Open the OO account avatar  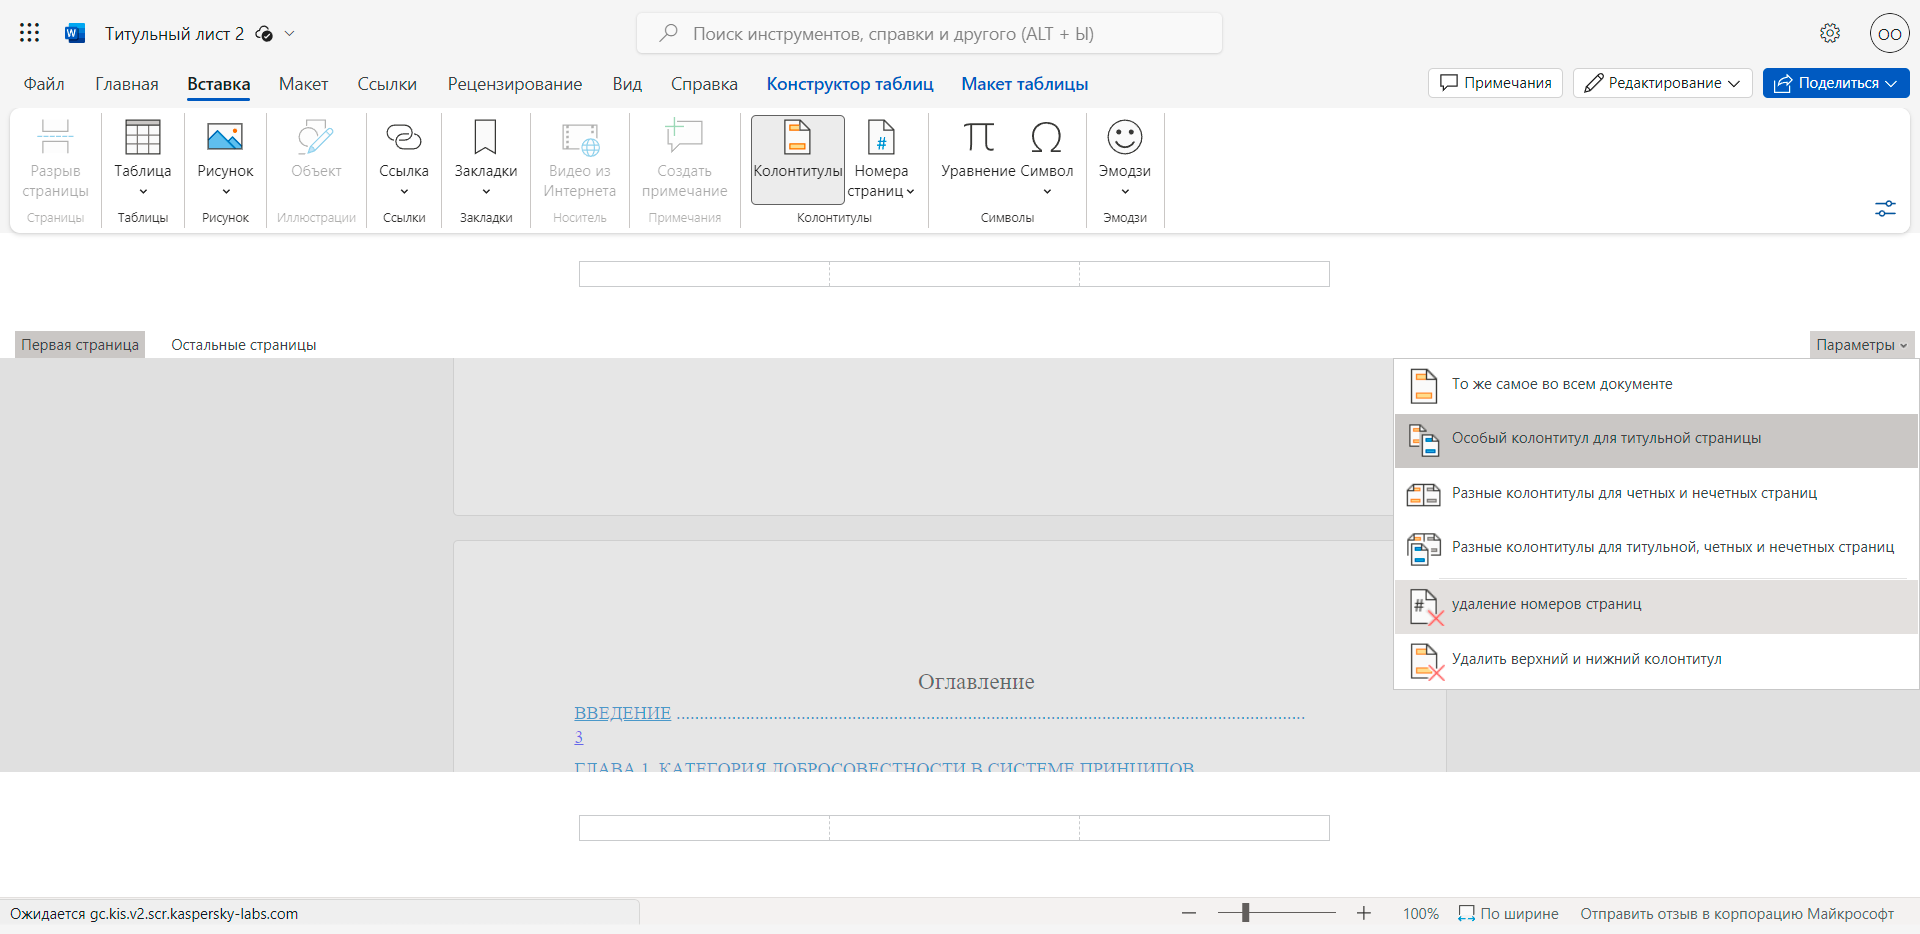(1890, 33)
